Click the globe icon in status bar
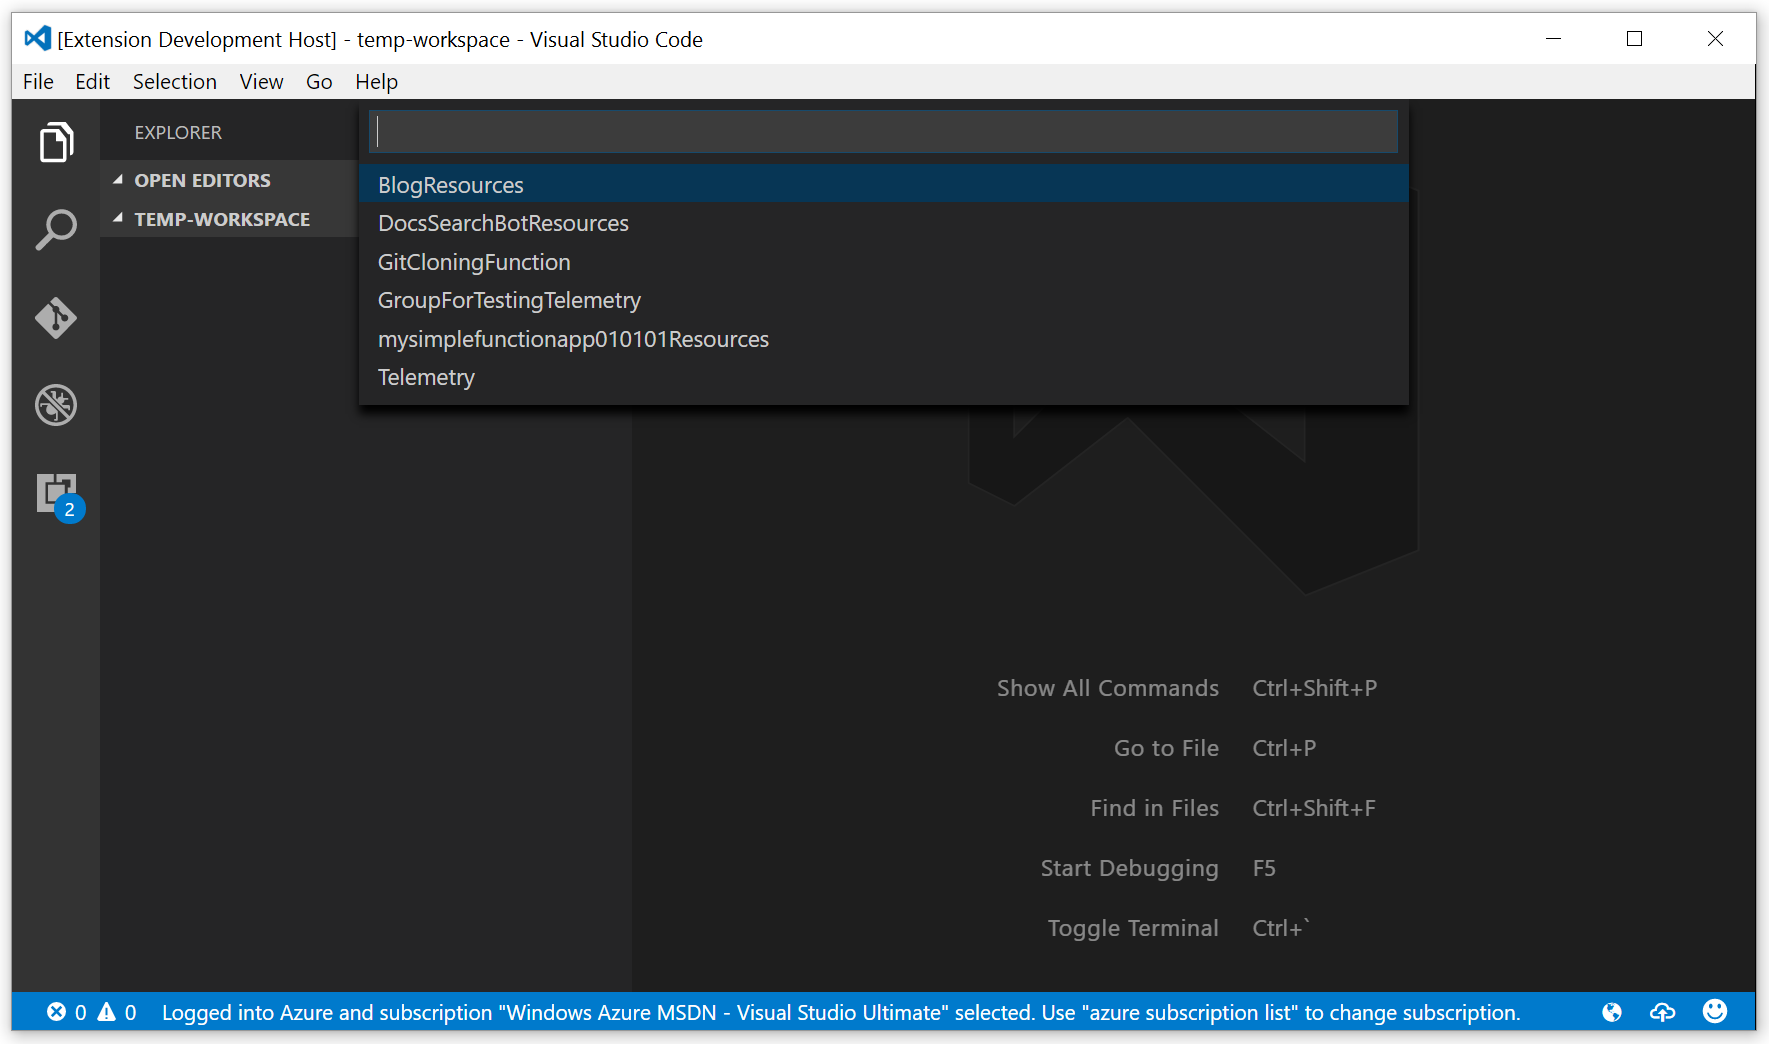1769x1044 pixels. pyautogui.click(x=1612, y=1012)
